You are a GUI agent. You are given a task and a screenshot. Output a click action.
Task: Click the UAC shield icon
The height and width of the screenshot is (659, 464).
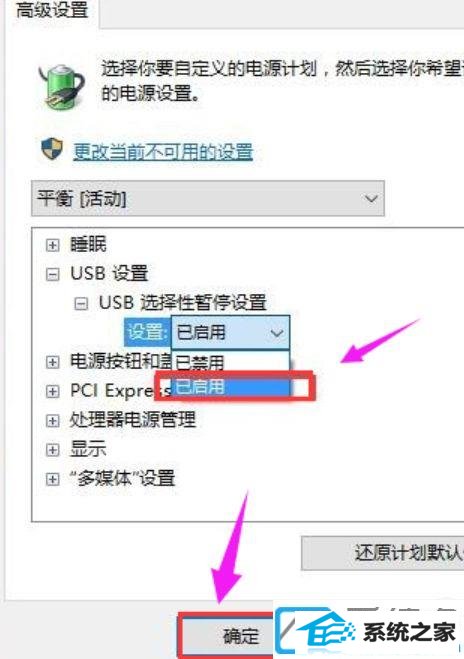52,150
